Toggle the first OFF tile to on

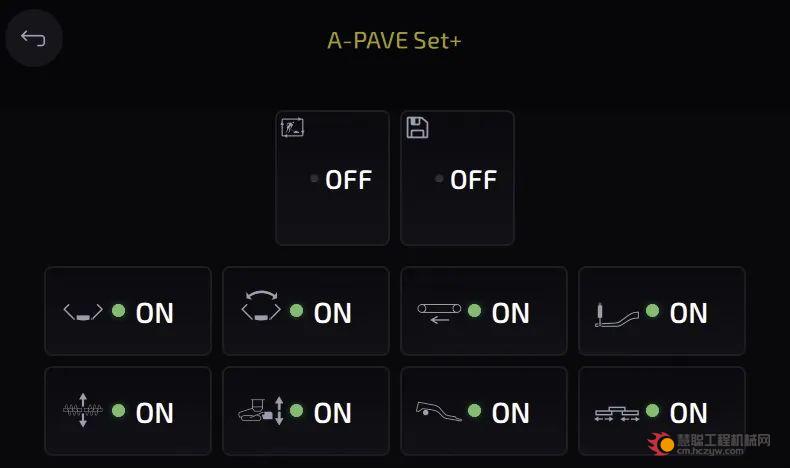(x=333, y=178)
